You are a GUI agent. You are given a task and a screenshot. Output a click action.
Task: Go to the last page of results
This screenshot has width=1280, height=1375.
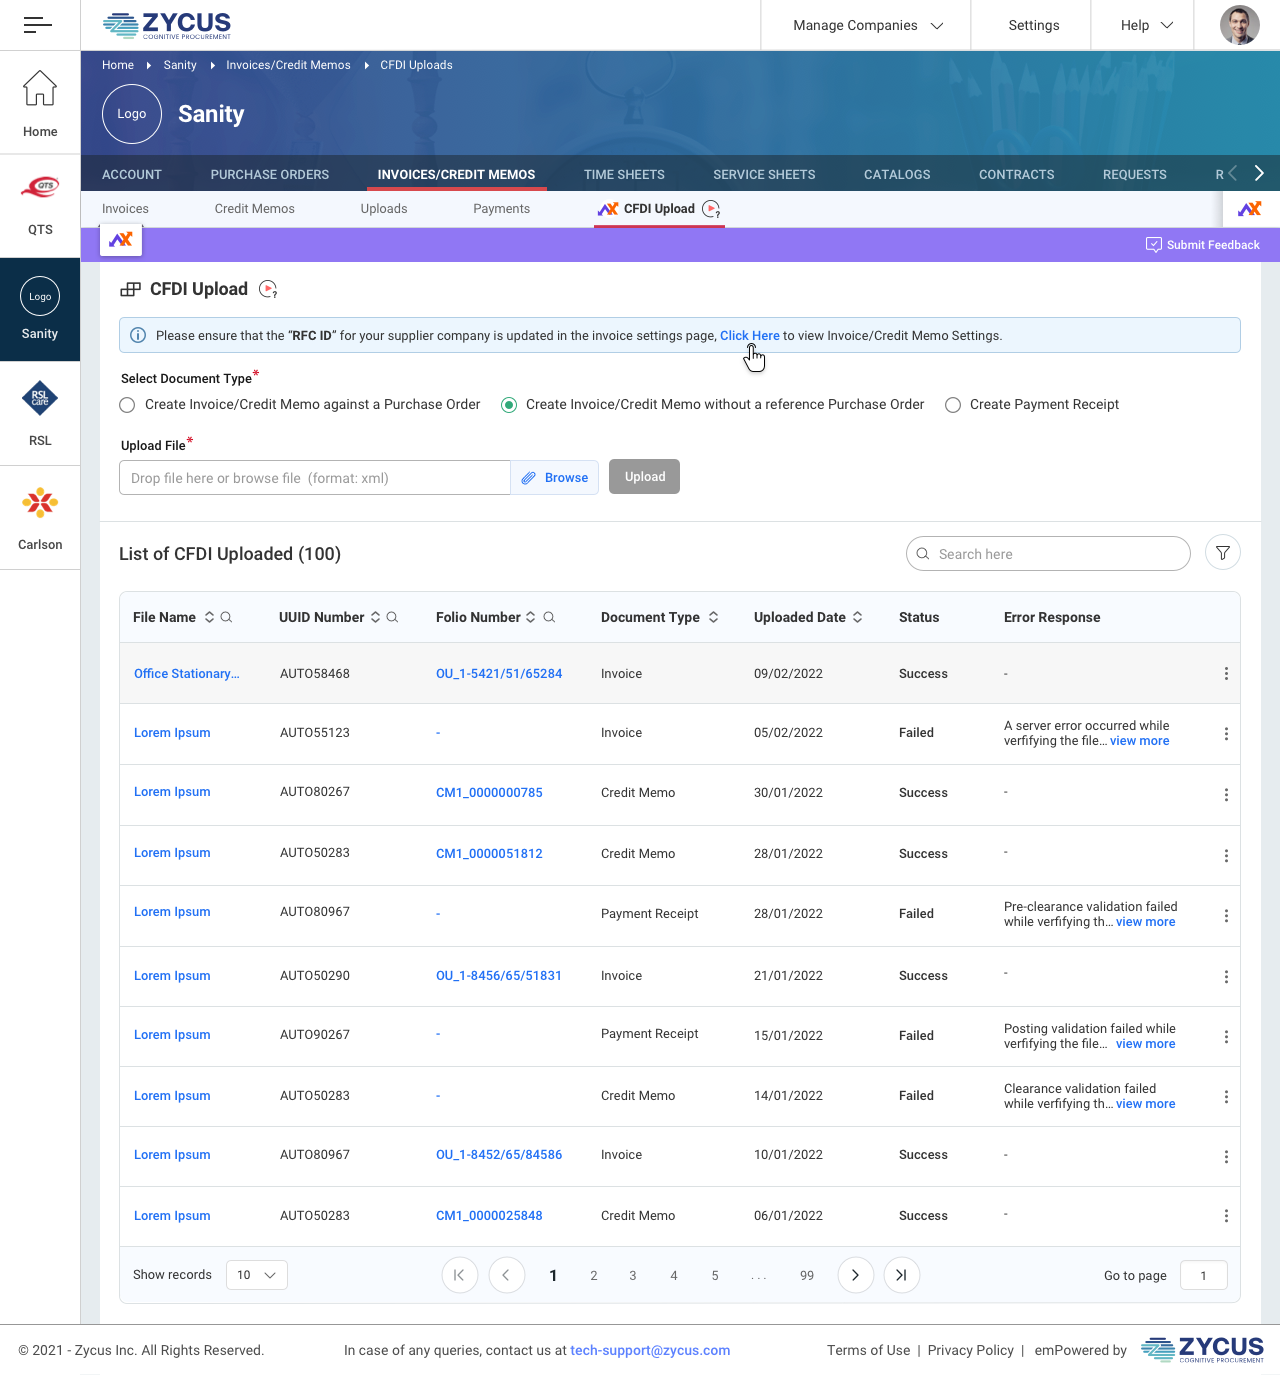point(901,1275)
